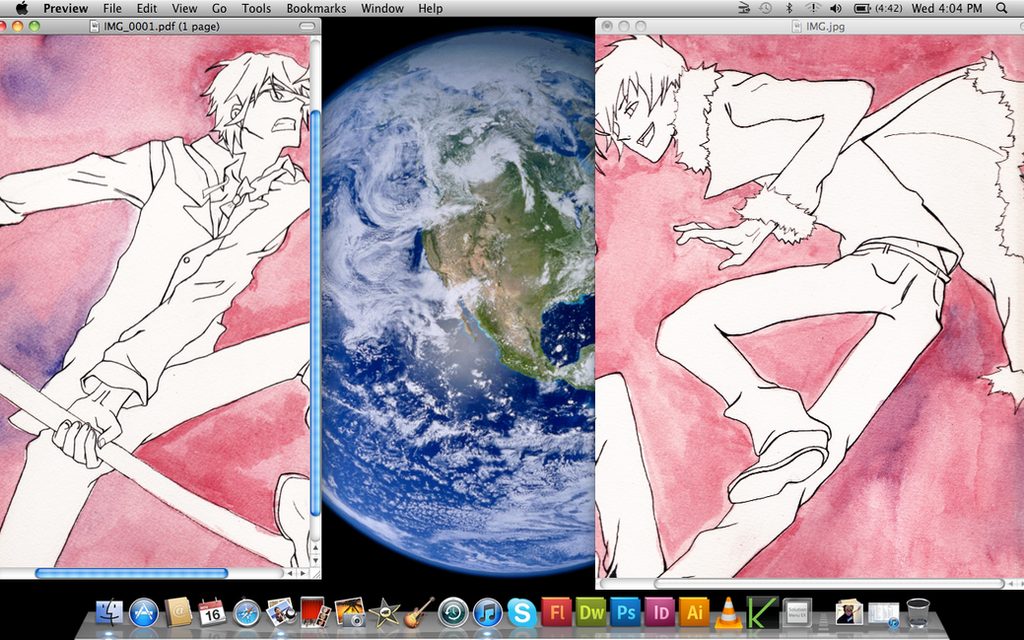1024x640 pixels.
Task: Launch iTunes from the Dock
Action: pos(488,613)
